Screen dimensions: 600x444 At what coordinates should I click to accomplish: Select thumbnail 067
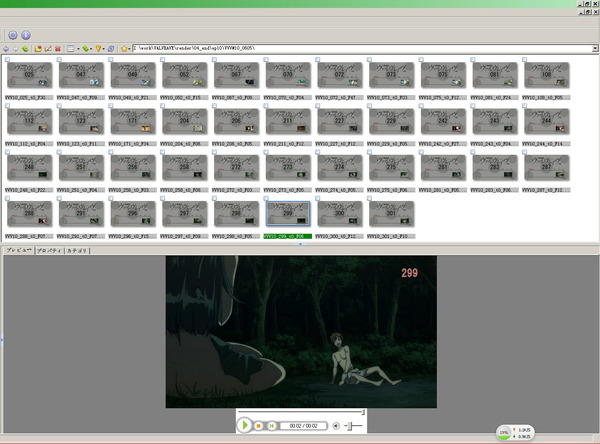click(236, 75)
